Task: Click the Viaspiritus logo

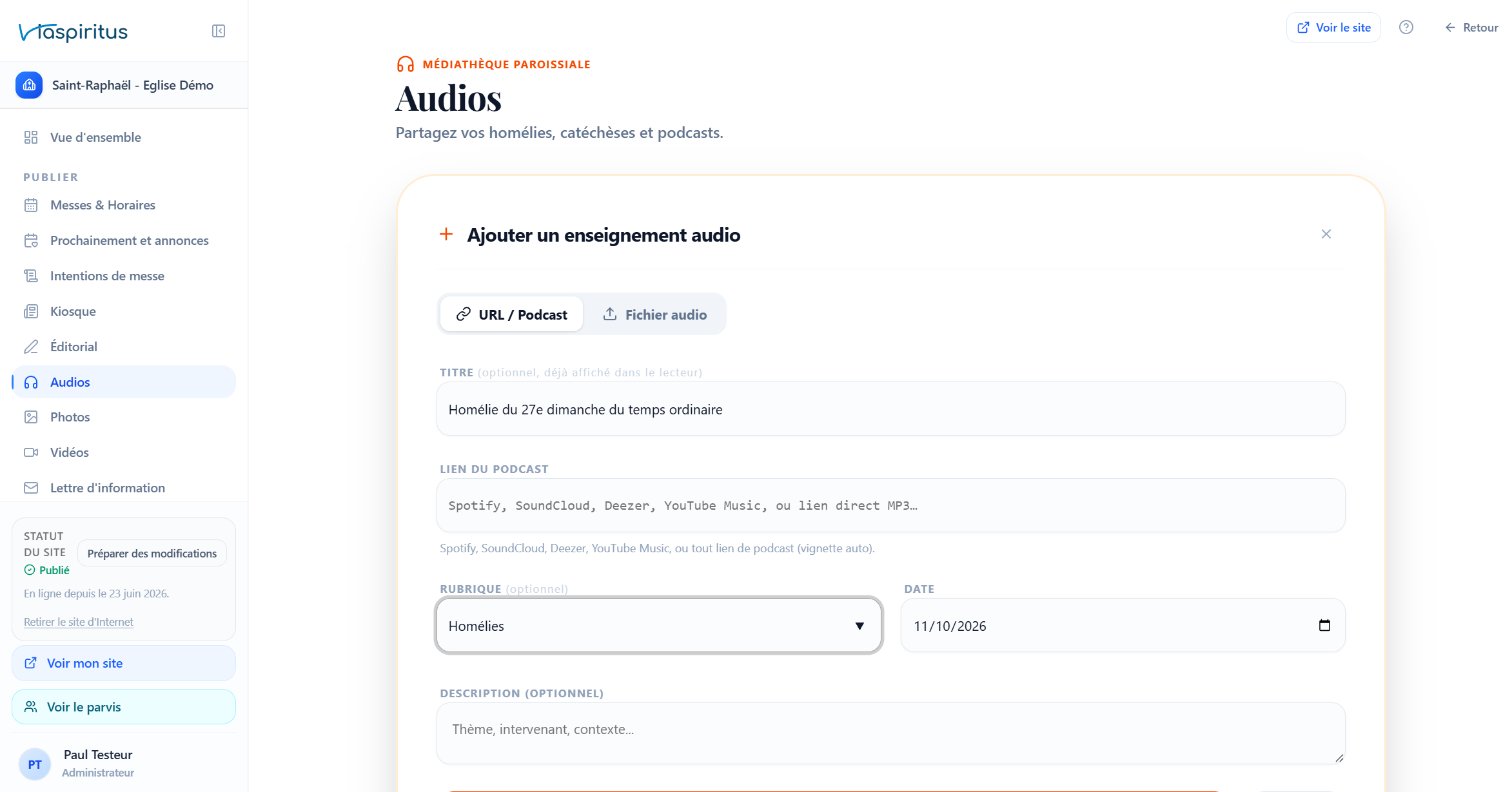Action: point(73,32)
